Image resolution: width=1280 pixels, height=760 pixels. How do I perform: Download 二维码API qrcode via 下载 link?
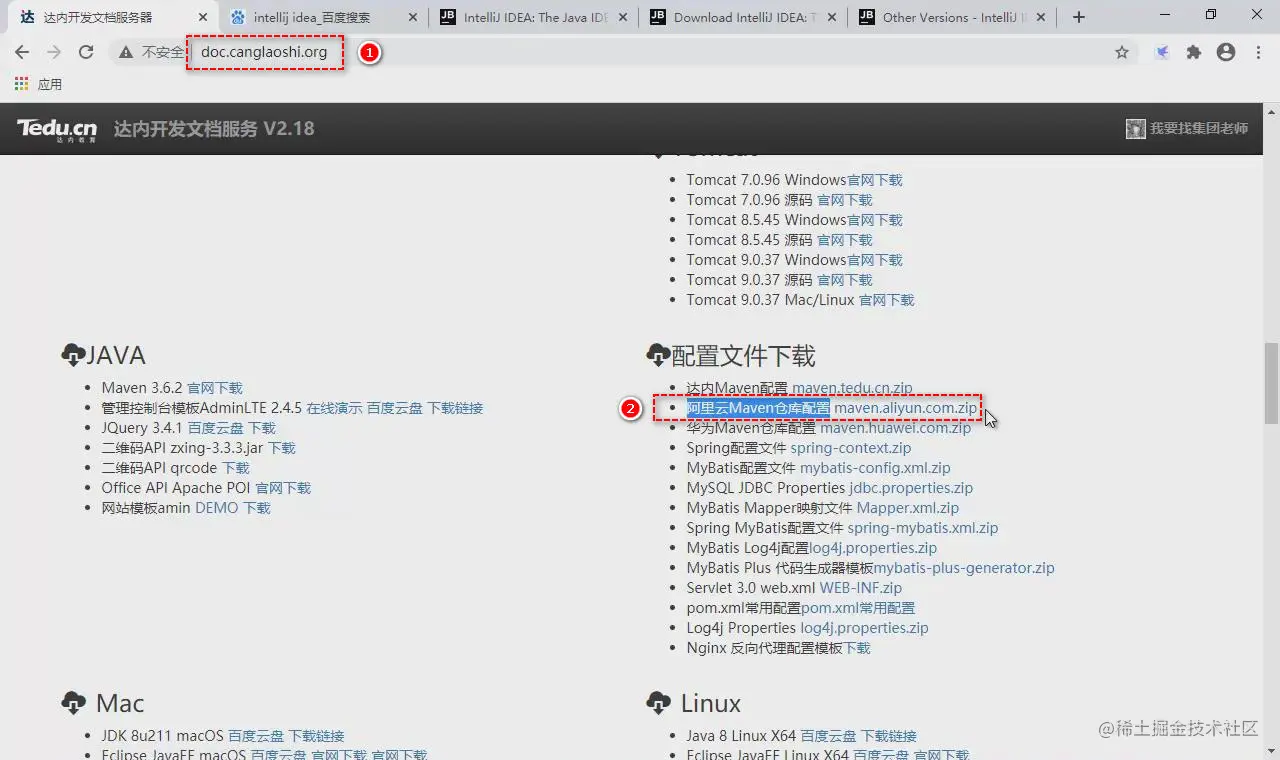(235, 468)
